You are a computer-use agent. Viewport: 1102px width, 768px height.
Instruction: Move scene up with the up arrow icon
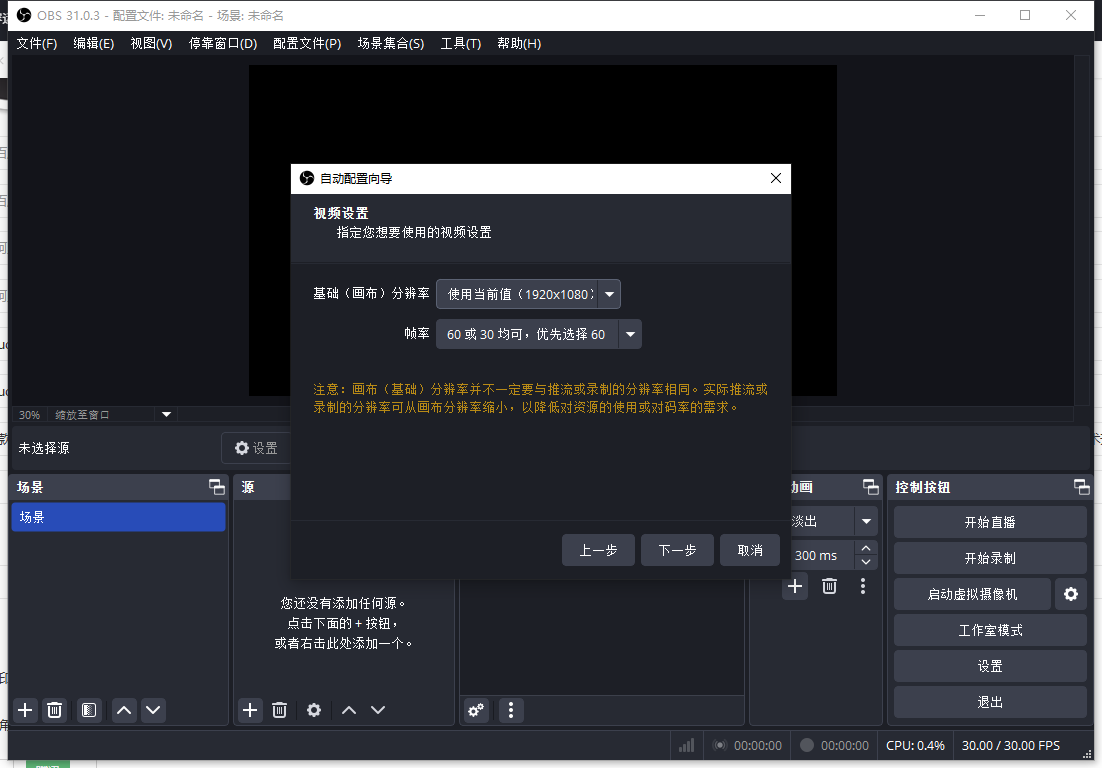[x=123, y=710]
